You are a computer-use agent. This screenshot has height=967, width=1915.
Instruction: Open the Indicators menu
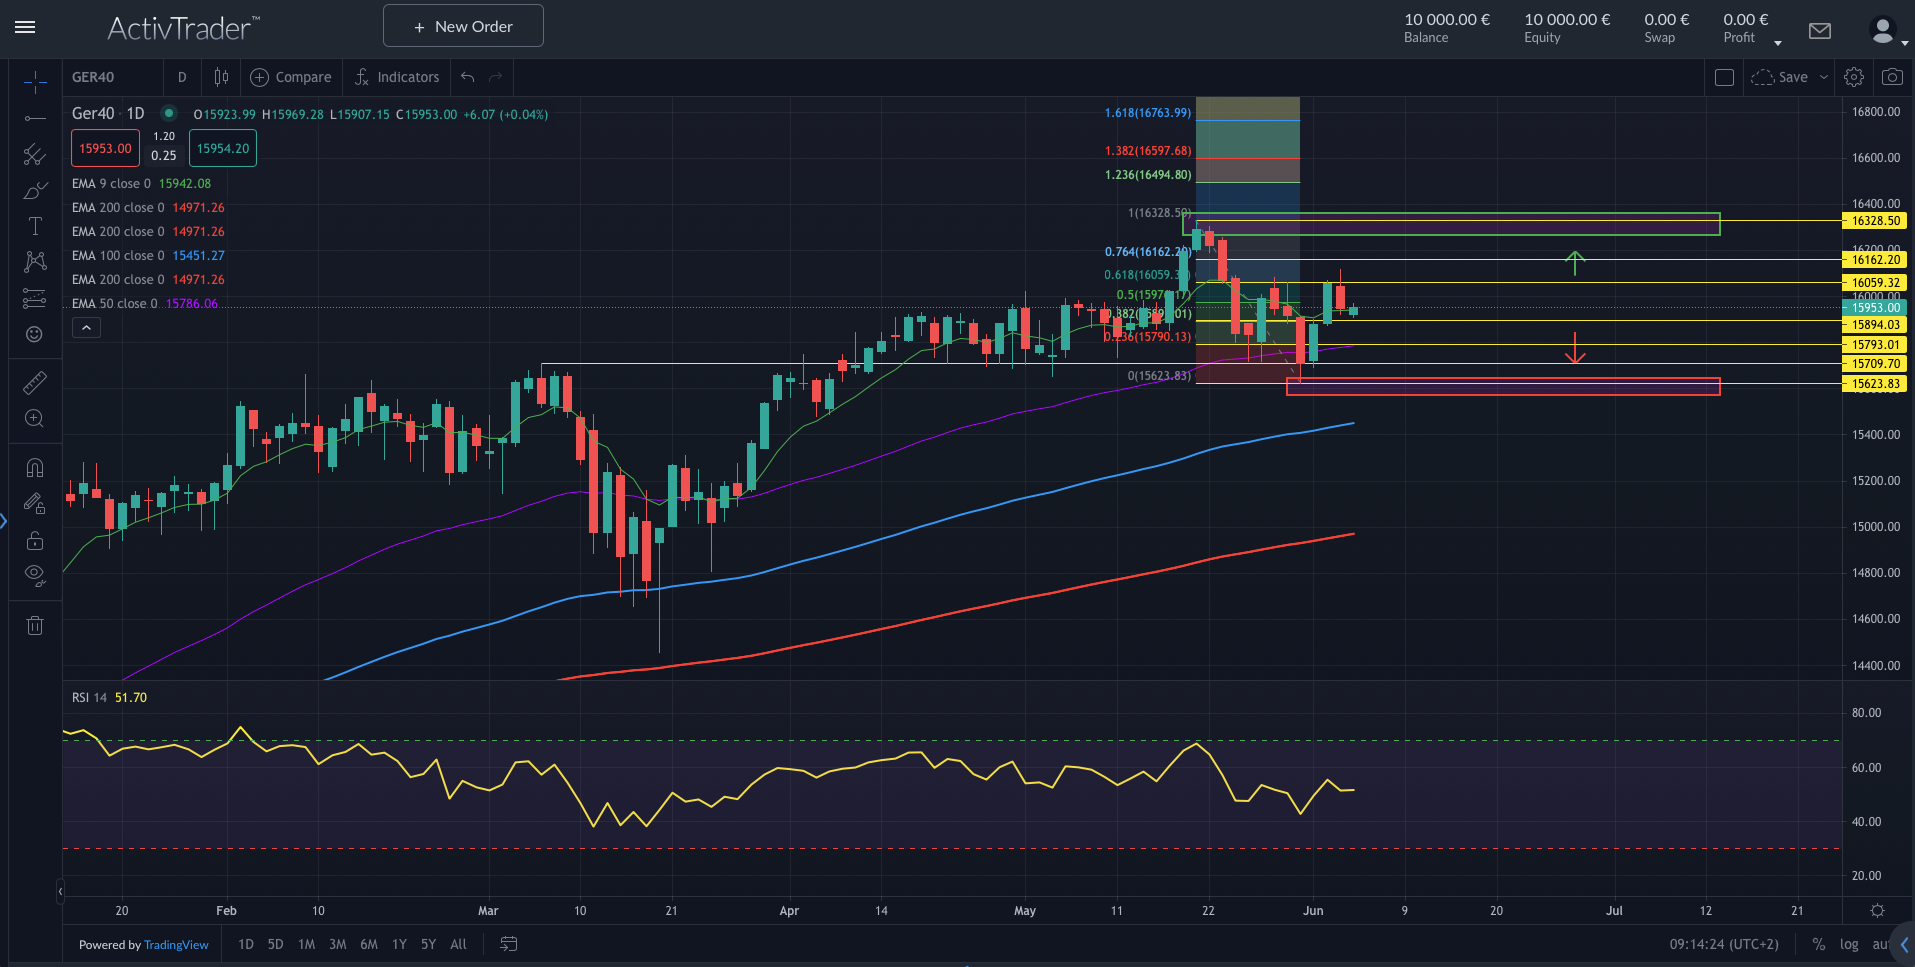pyautogui.click(x=396, y=77)
